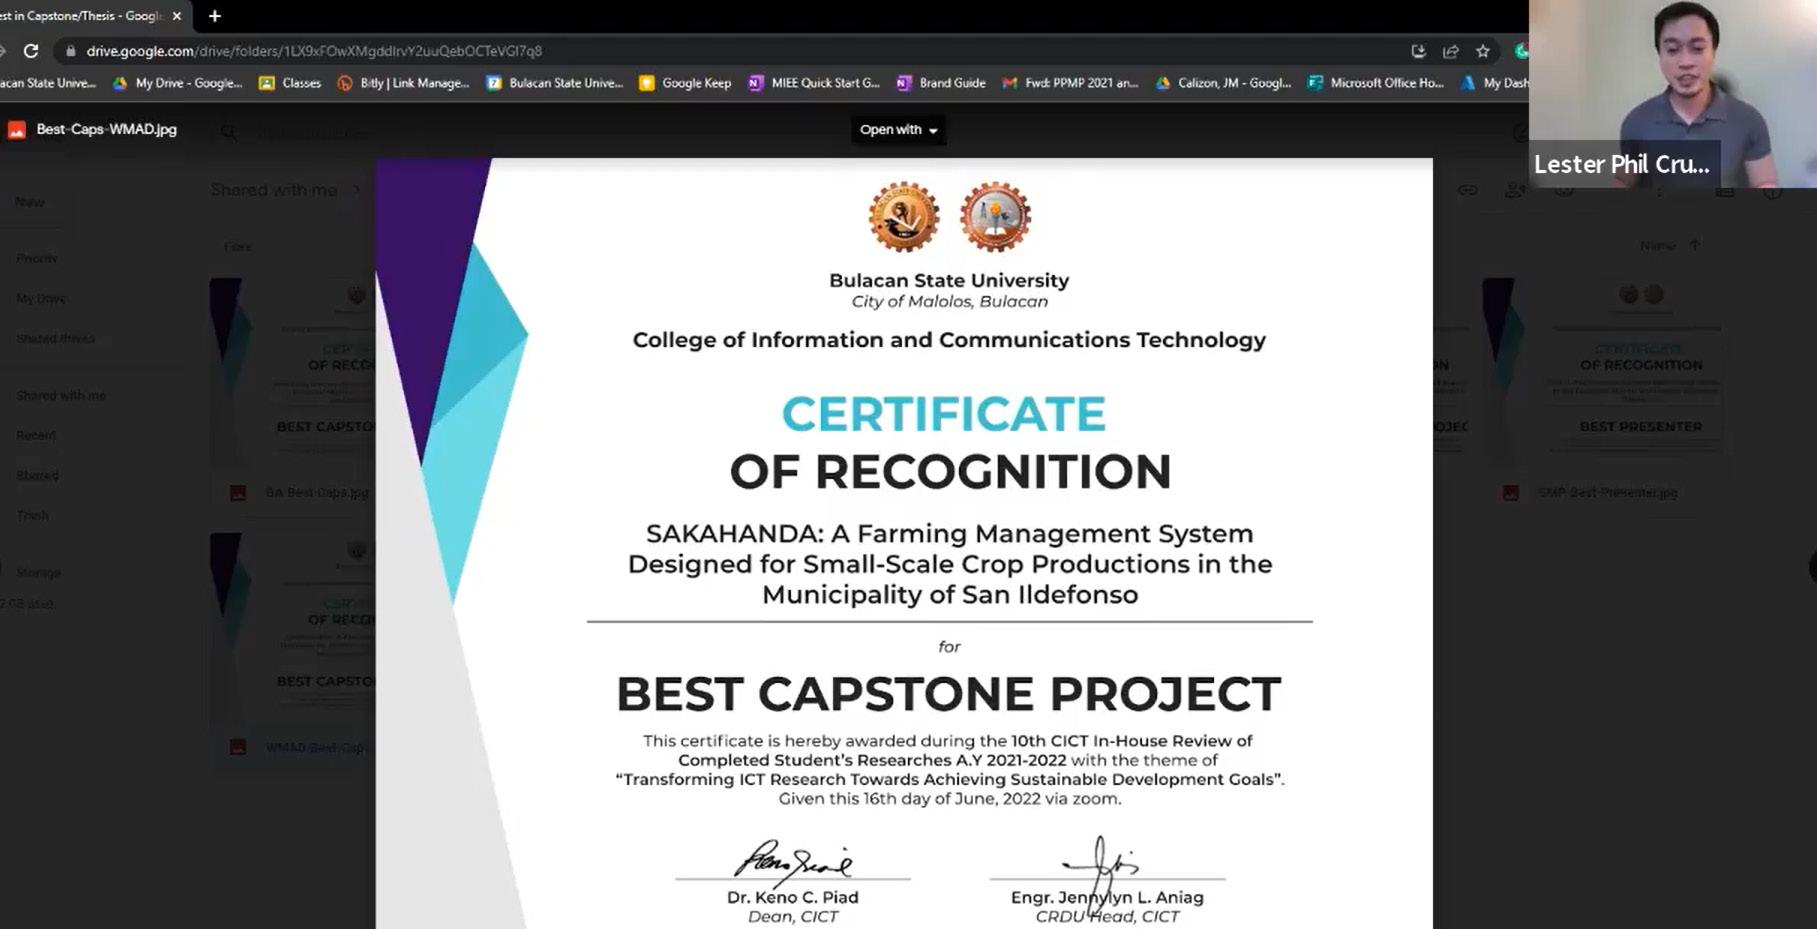Click the Best-Caps-WMAD.jpg file name
Image resolution: width=1817 pixels, height=929 pixels.
tap(107, 129)
